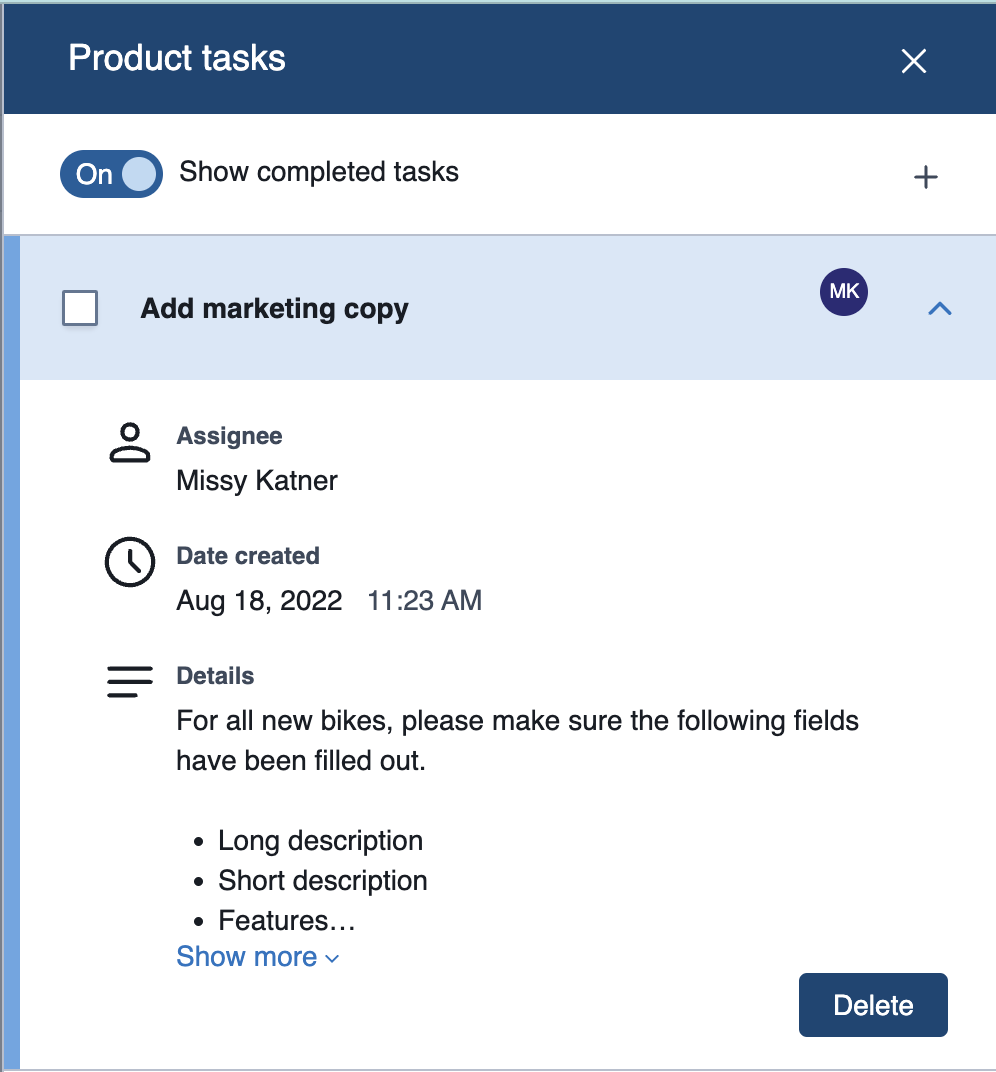The width and height of the screenshot is (996, 1072).
Task: Check the Add marketing copy checkbox
Action: [x=80, y=308]
